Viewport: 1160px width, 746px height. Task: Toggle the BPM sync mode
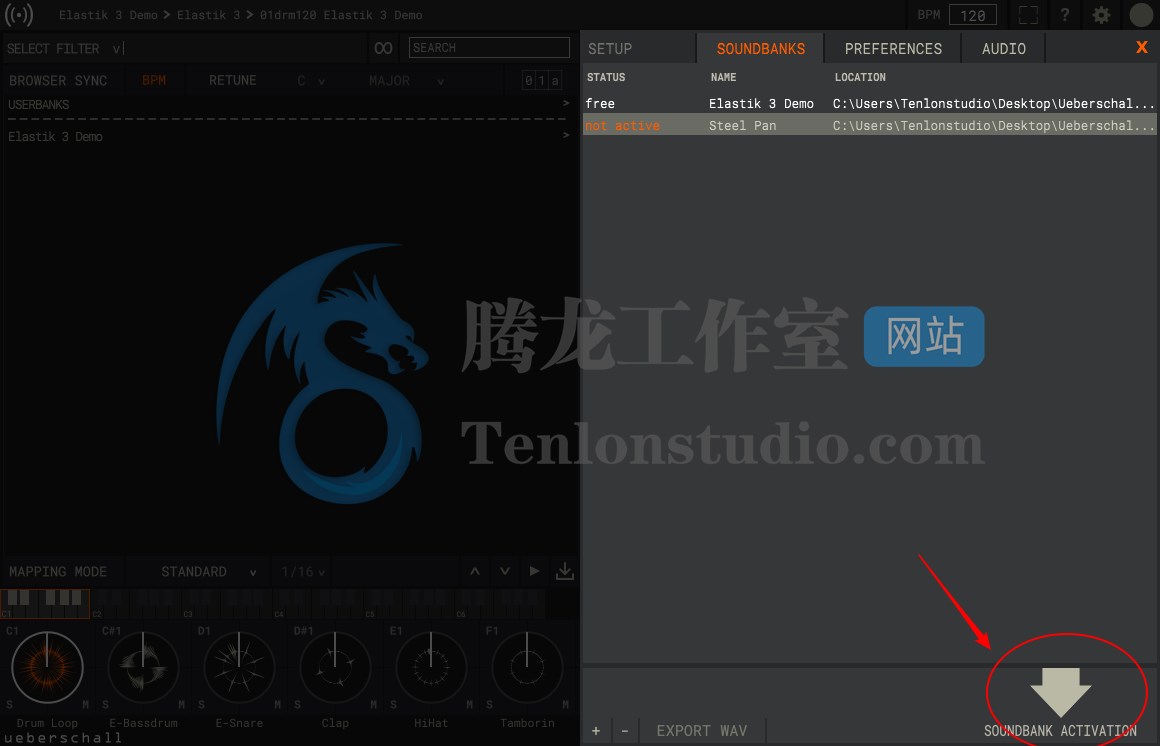pyautogui.click(x=154, y=80)
